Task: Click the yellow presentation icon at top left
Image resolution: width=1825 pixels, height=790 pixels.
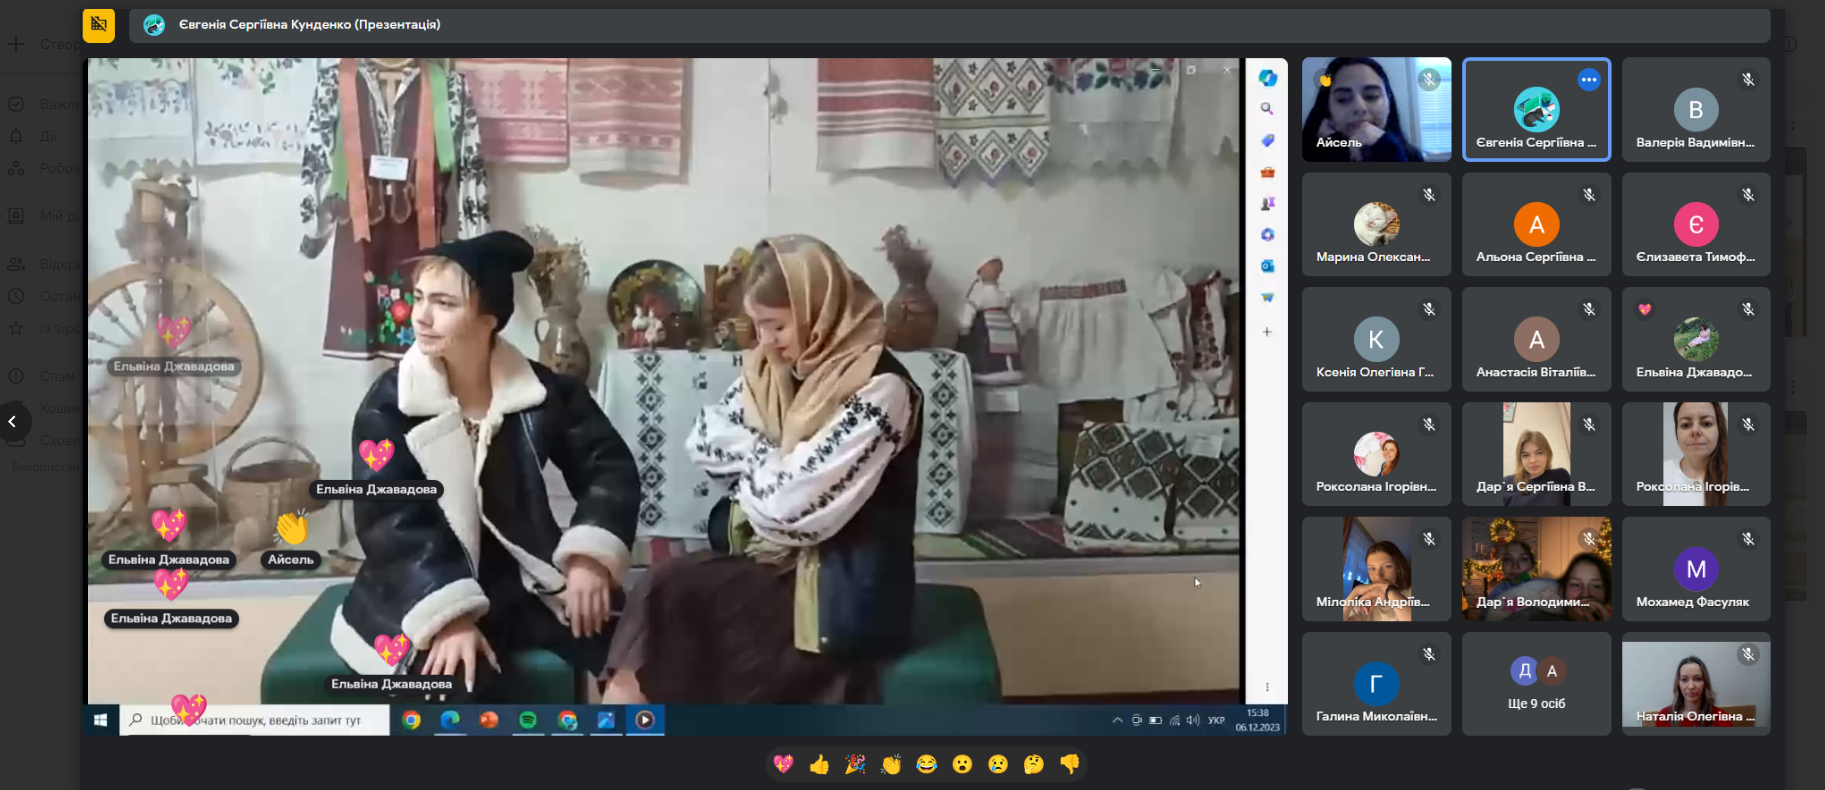Action: (x=99, y=25)
